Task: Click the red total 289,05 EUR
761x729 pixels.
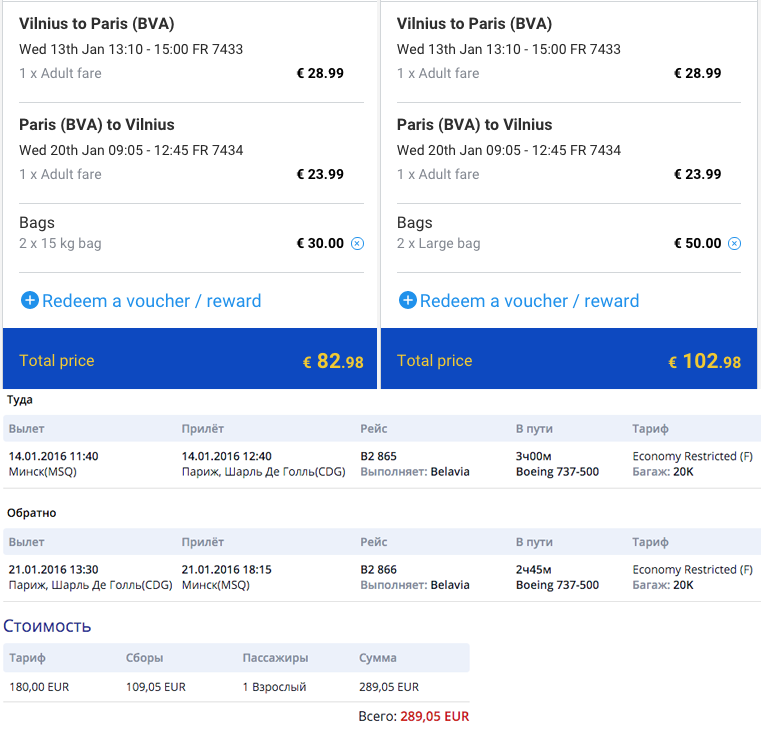Action: 435,716
